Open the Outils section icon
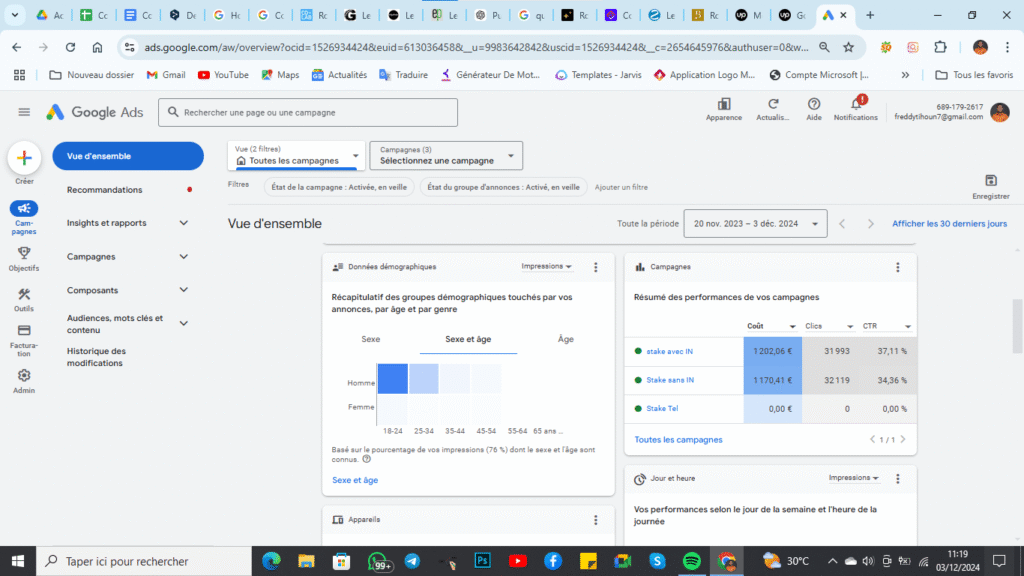The width and height of the screenshot is (1024, 576). click(23, 296)
